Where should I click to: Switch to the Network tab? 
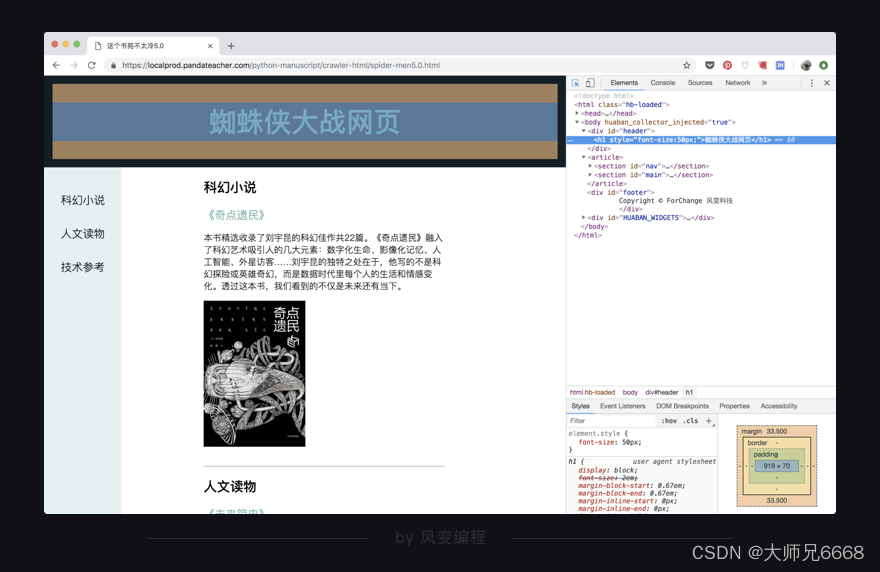click(x=737, y=83)
